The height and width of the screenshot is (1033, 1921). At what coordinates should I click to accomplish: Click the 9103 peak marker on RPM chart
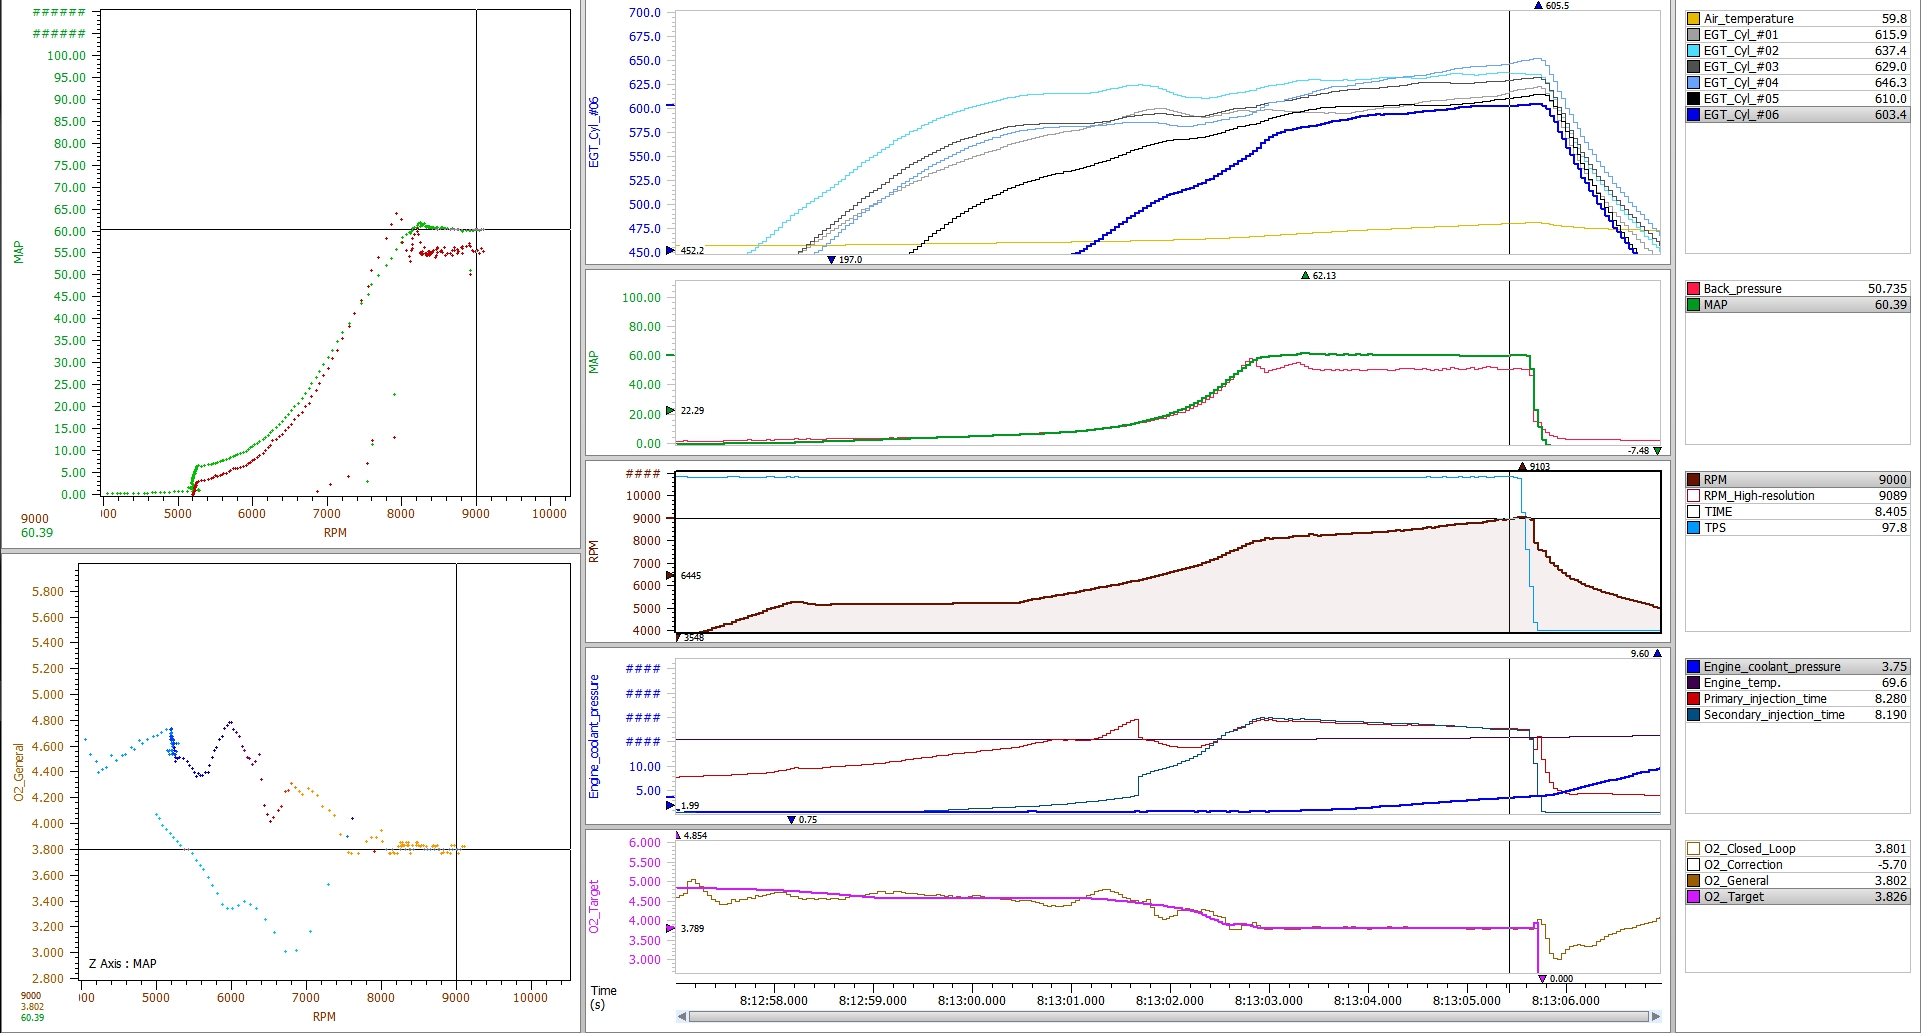(x=1522, y=467)
